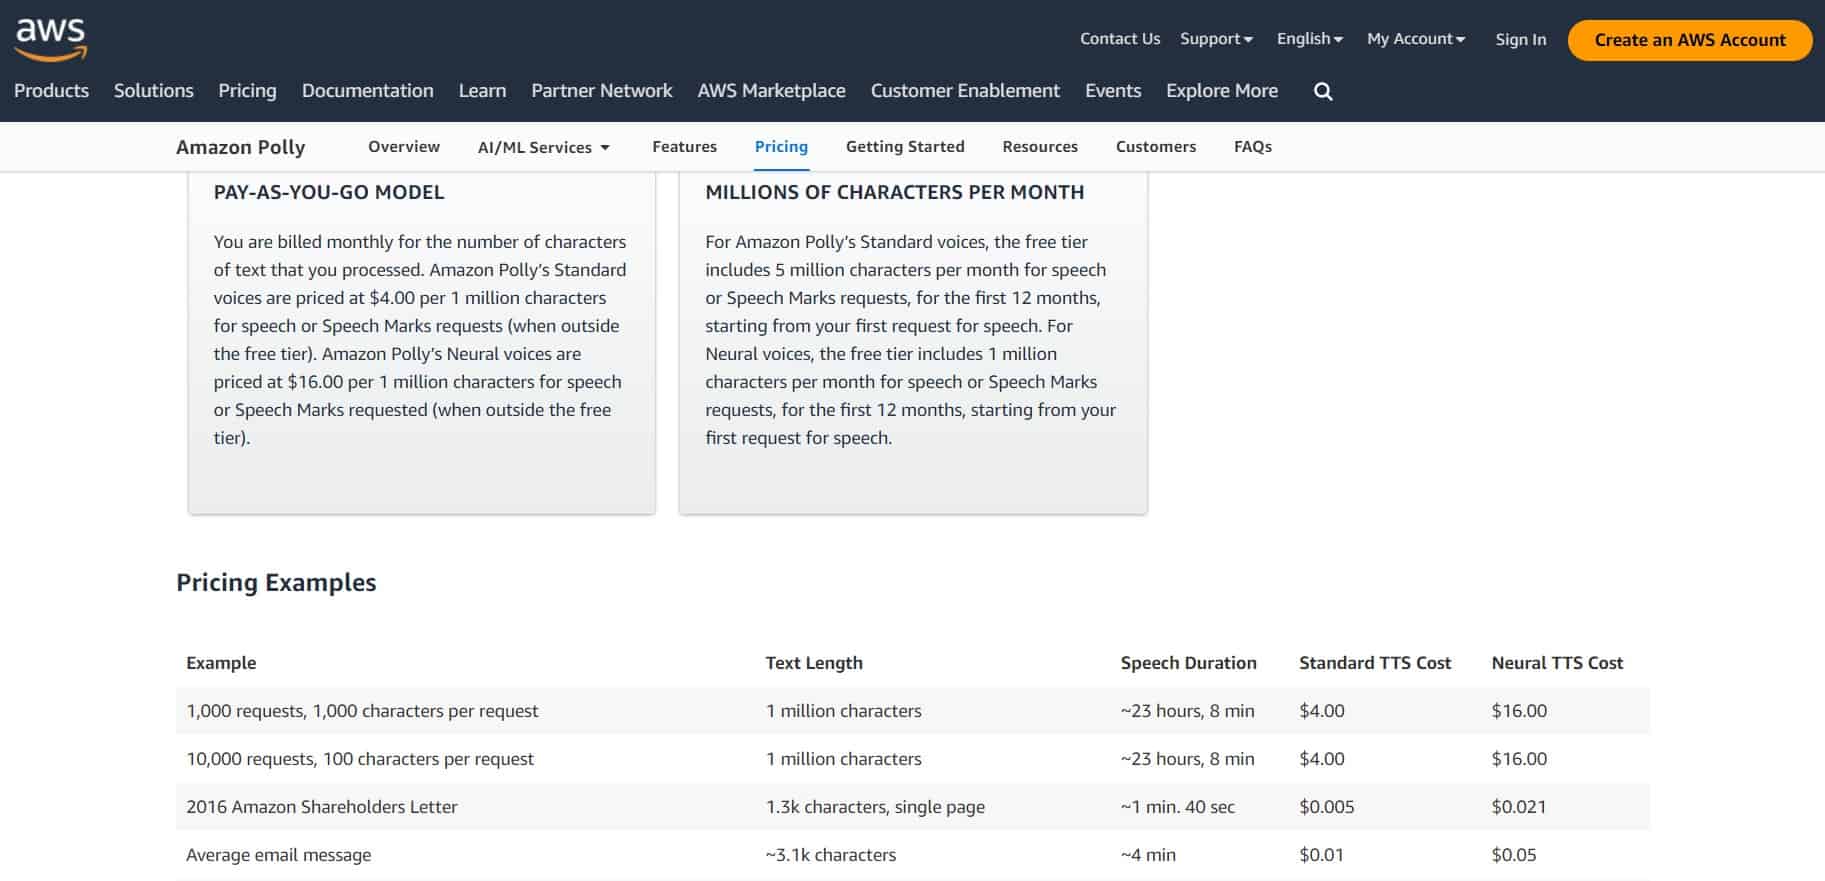Open the Resources tab
Image resolution: width=1825 pixels, height=881 pixels.
pos(1040,146)
